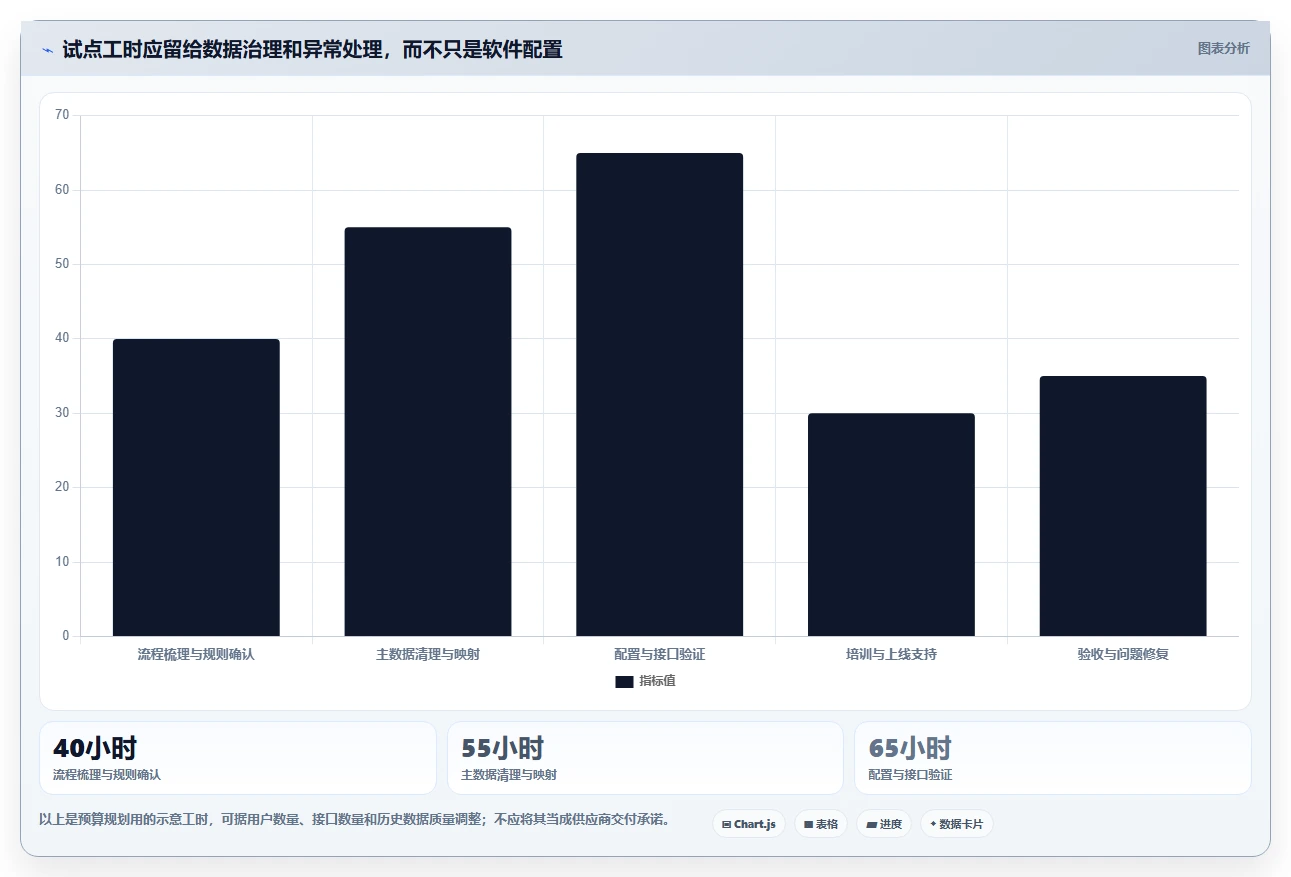Click the 指标值 legend text
The image size is (1291, 877).
(x=657, y=681)
